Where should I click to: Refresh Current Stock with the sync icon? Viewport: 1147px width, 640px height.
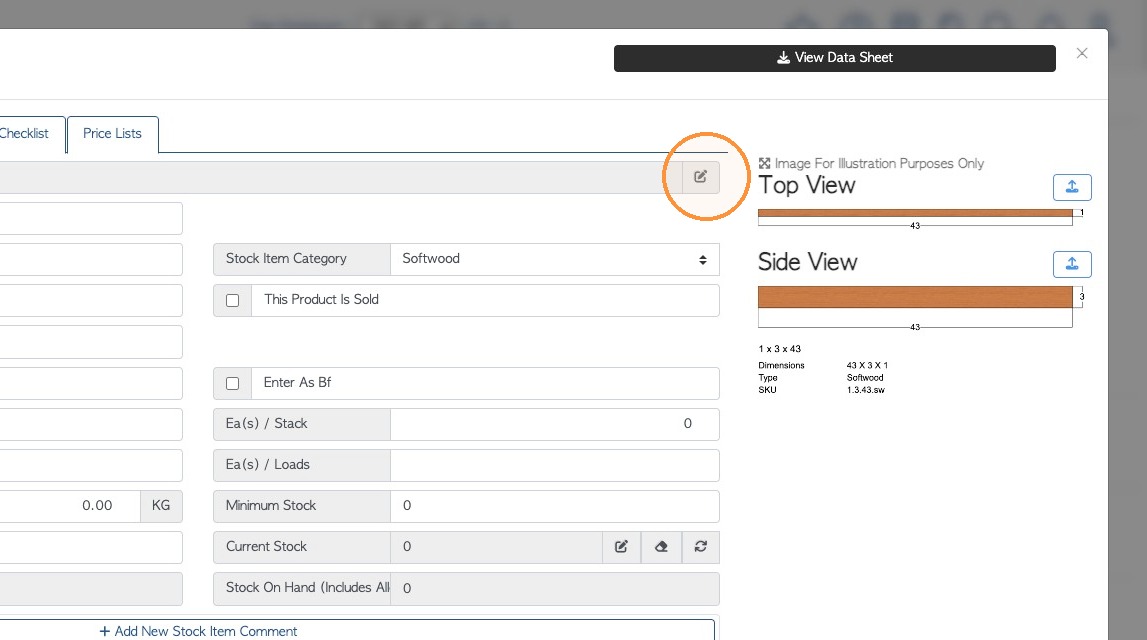pos(701,547)
